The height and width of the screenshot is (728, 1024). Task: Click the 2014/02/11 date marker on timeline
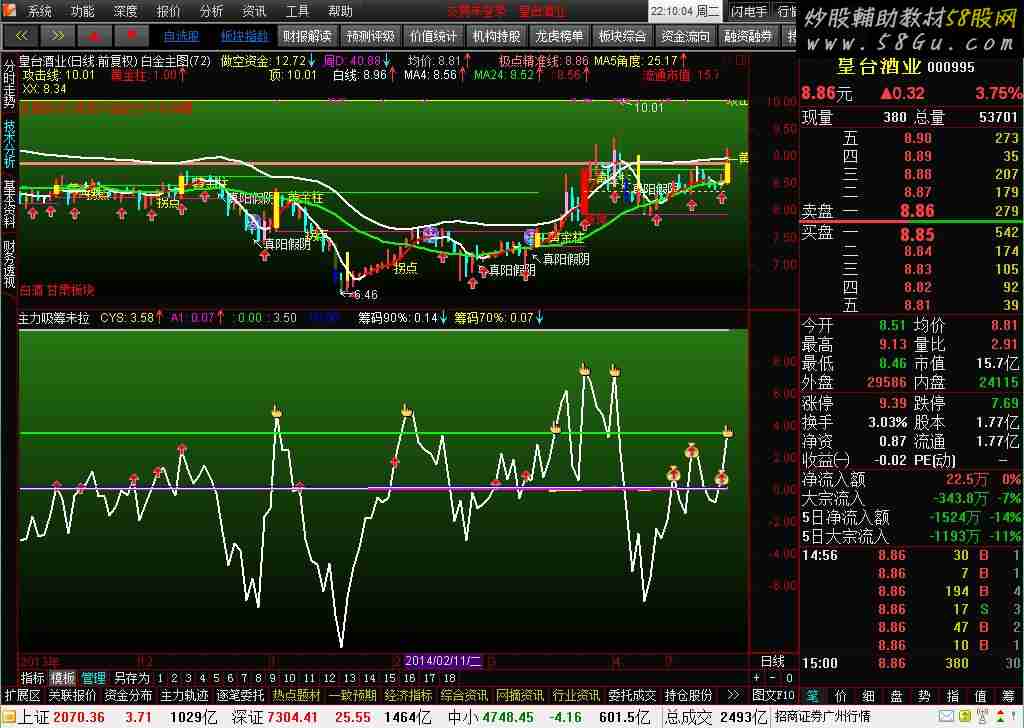click(443, 661)
